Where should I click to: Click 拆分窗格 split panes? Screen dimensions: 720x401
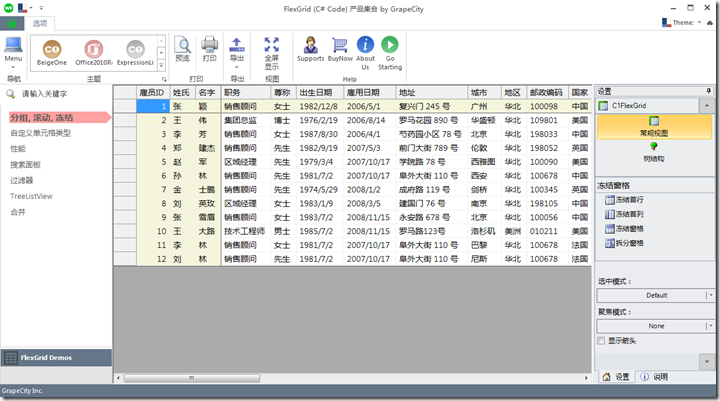coord(624,243)
